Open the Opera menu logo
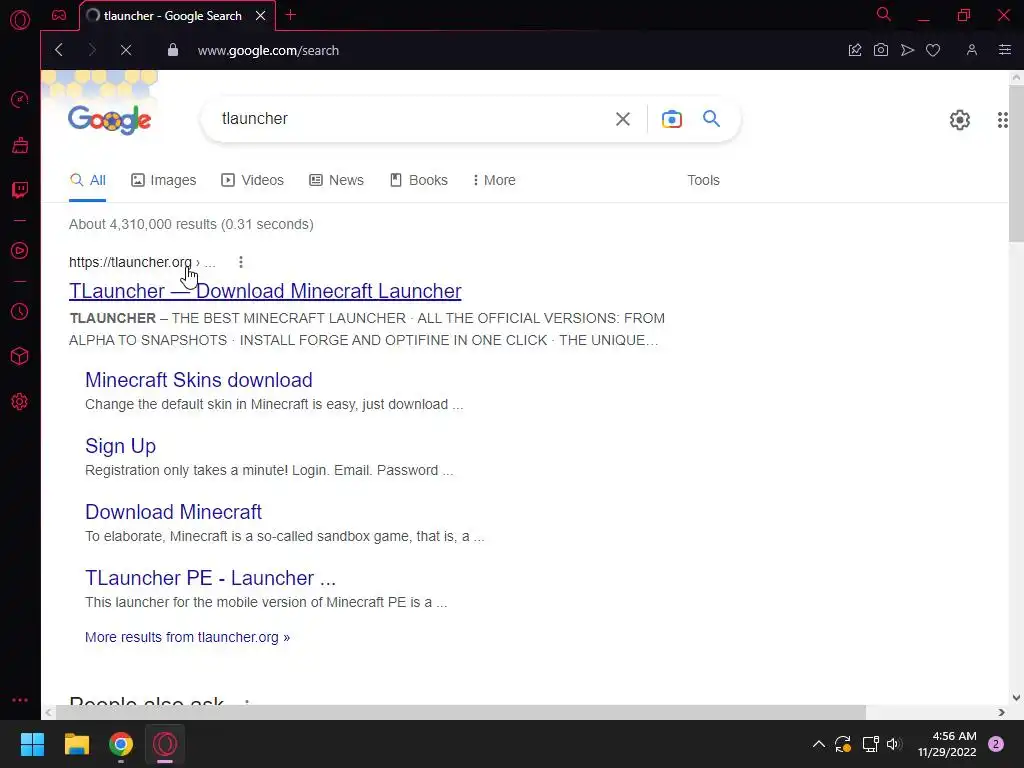Screen dimensions: 1024x768 [20, 20]
